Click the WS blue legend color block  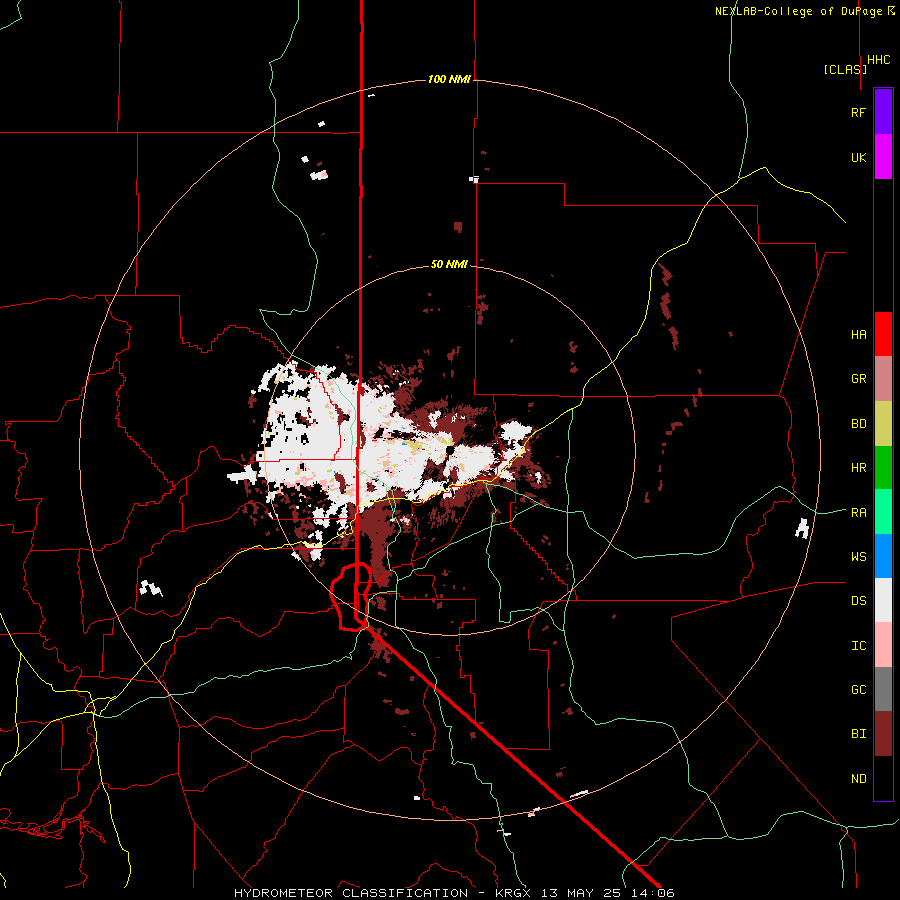click(883, 556)
